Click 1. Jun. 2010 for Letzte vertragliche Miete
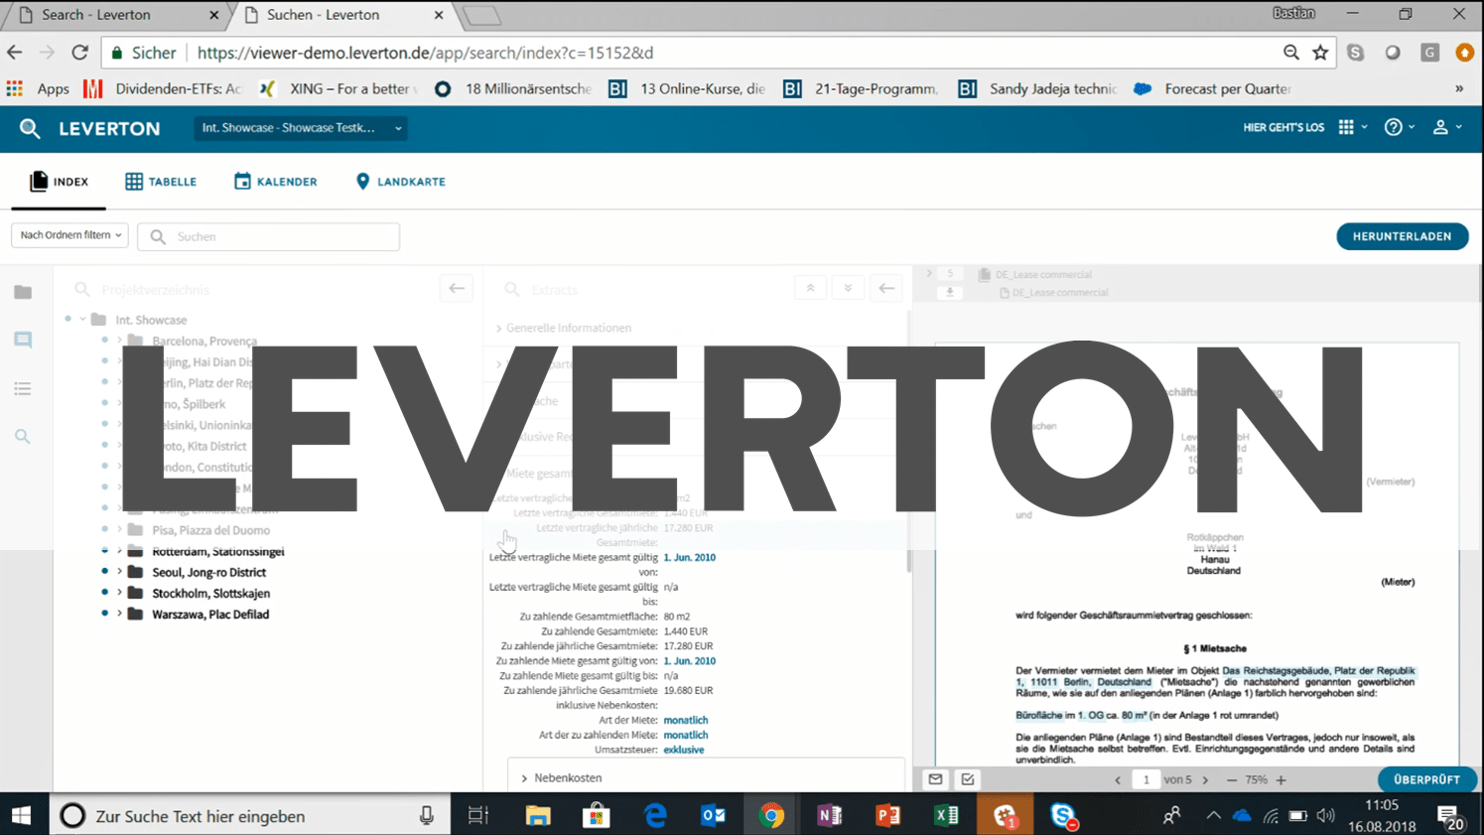 coord(690,557)
